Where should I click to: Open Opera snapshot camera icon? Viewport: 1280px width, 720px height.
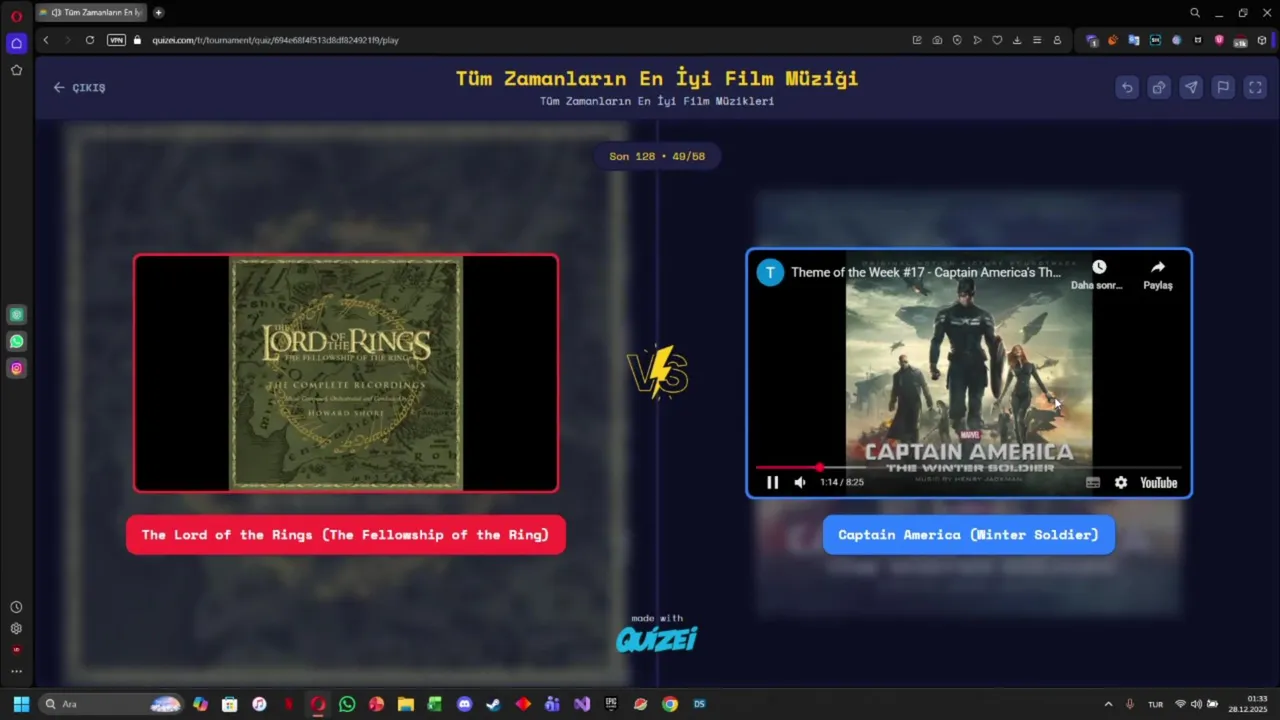click(x=937, y=40)
